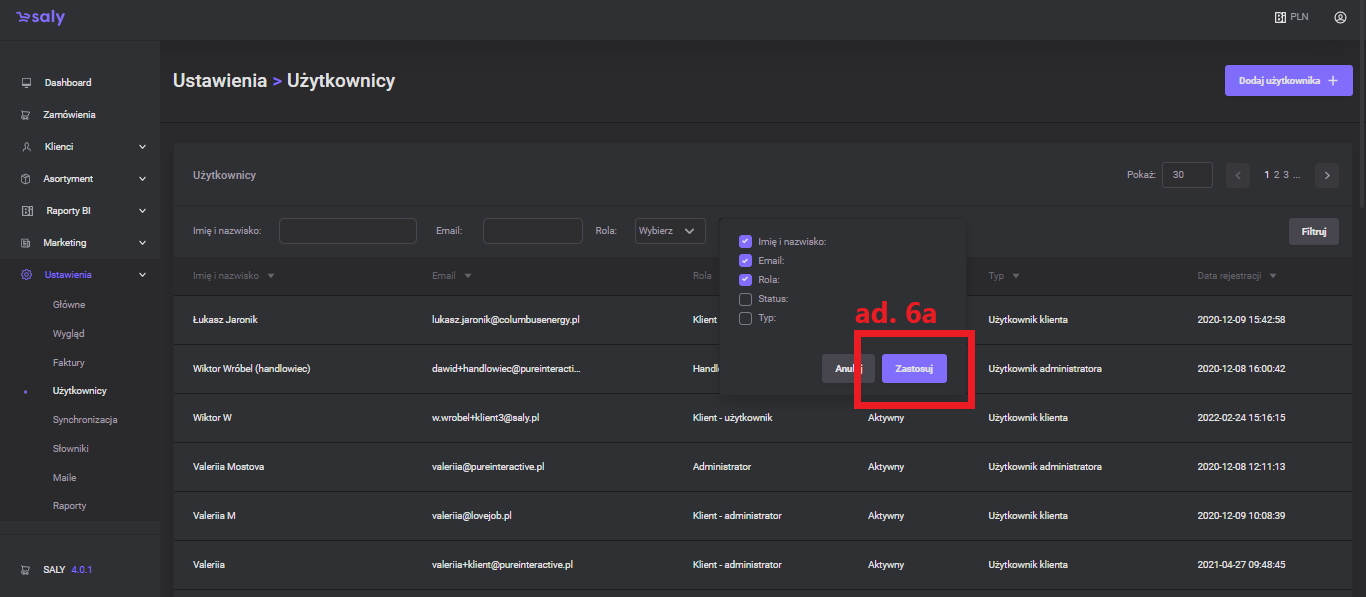The image size is (1366, 597).
Task: Enable the Typ filter checkbox
Action: 745,318
